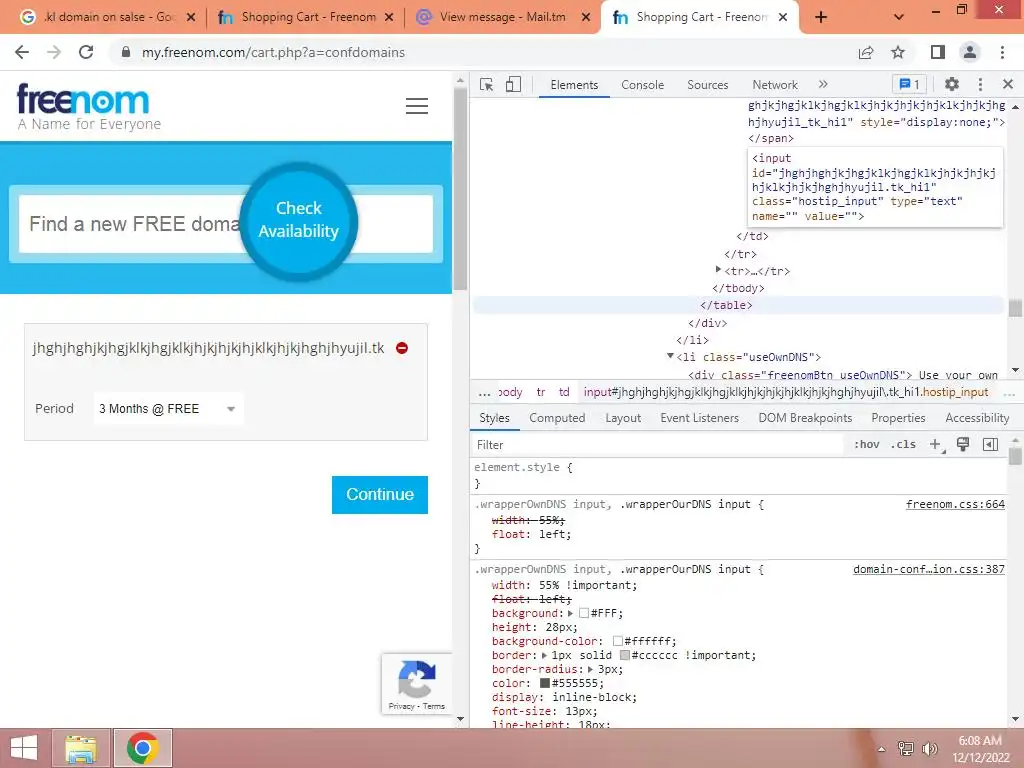Open the Layout tab
This screenshot has height=768, width=1024.
(x=623, y=418)
